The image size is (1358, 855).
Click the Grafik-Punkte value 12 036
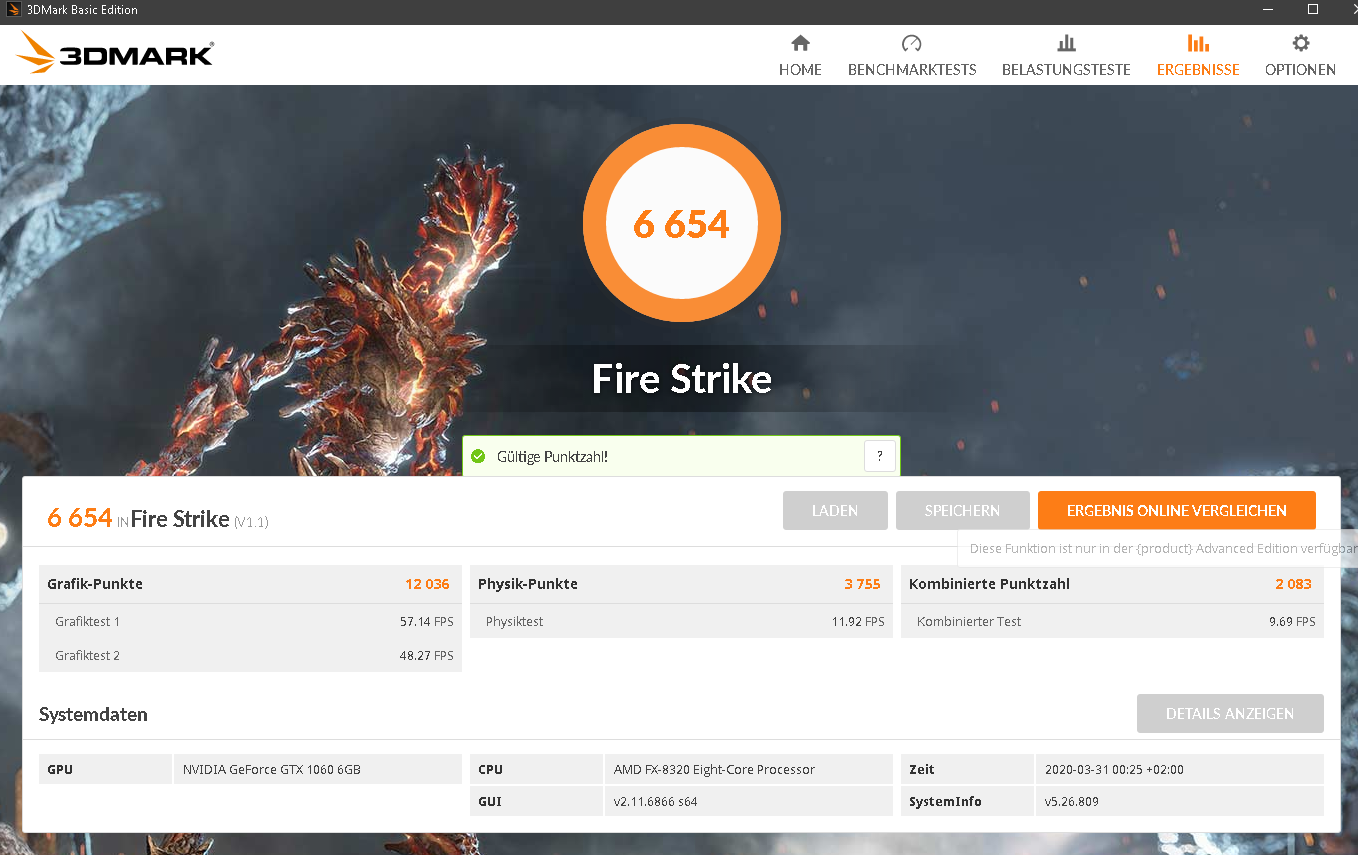[428, 584]
